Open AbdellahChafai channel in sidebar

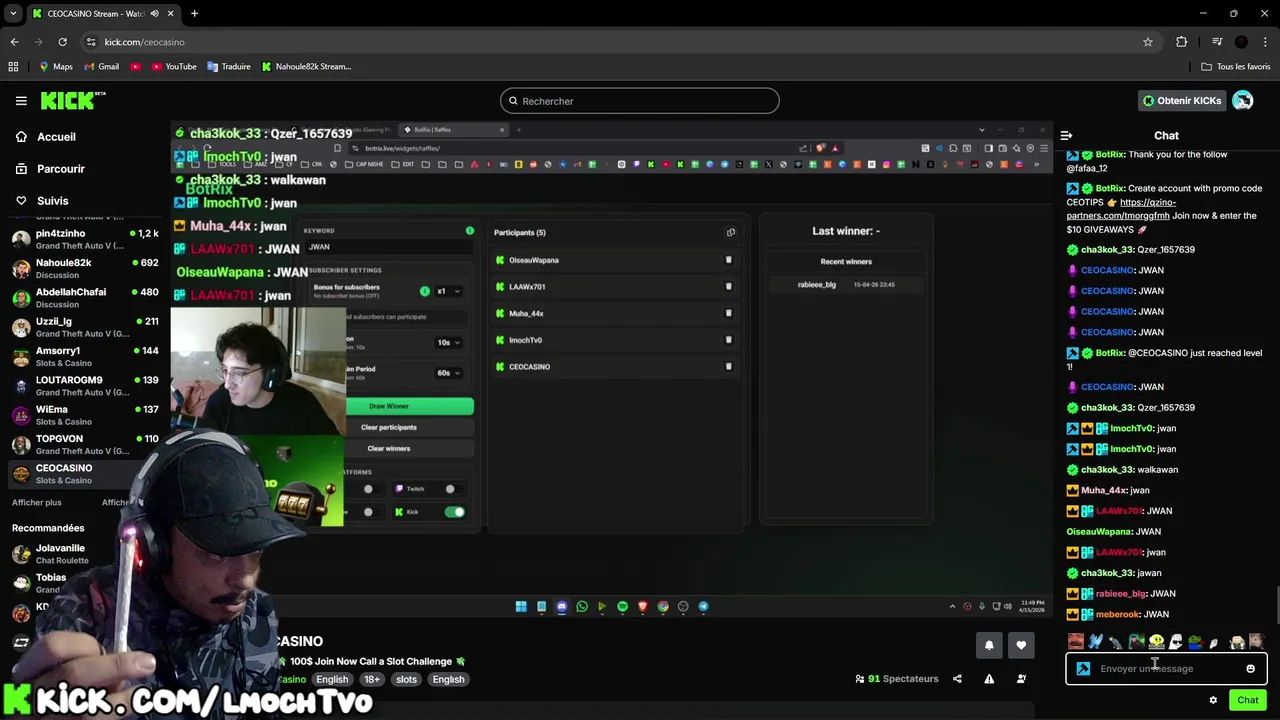(85, 297)
